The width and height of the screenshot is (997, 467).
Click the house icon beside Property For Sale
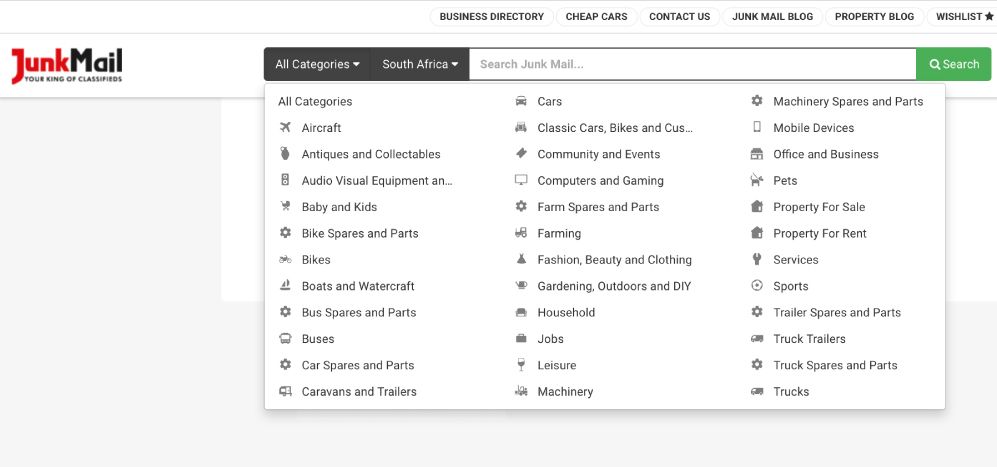tap(757, 206)
